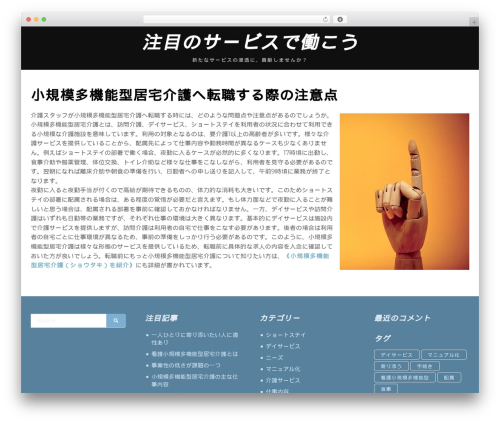Click the 手続き tag
The width and height of the screenshot is (500, 423).
click(x=425, y=366)
